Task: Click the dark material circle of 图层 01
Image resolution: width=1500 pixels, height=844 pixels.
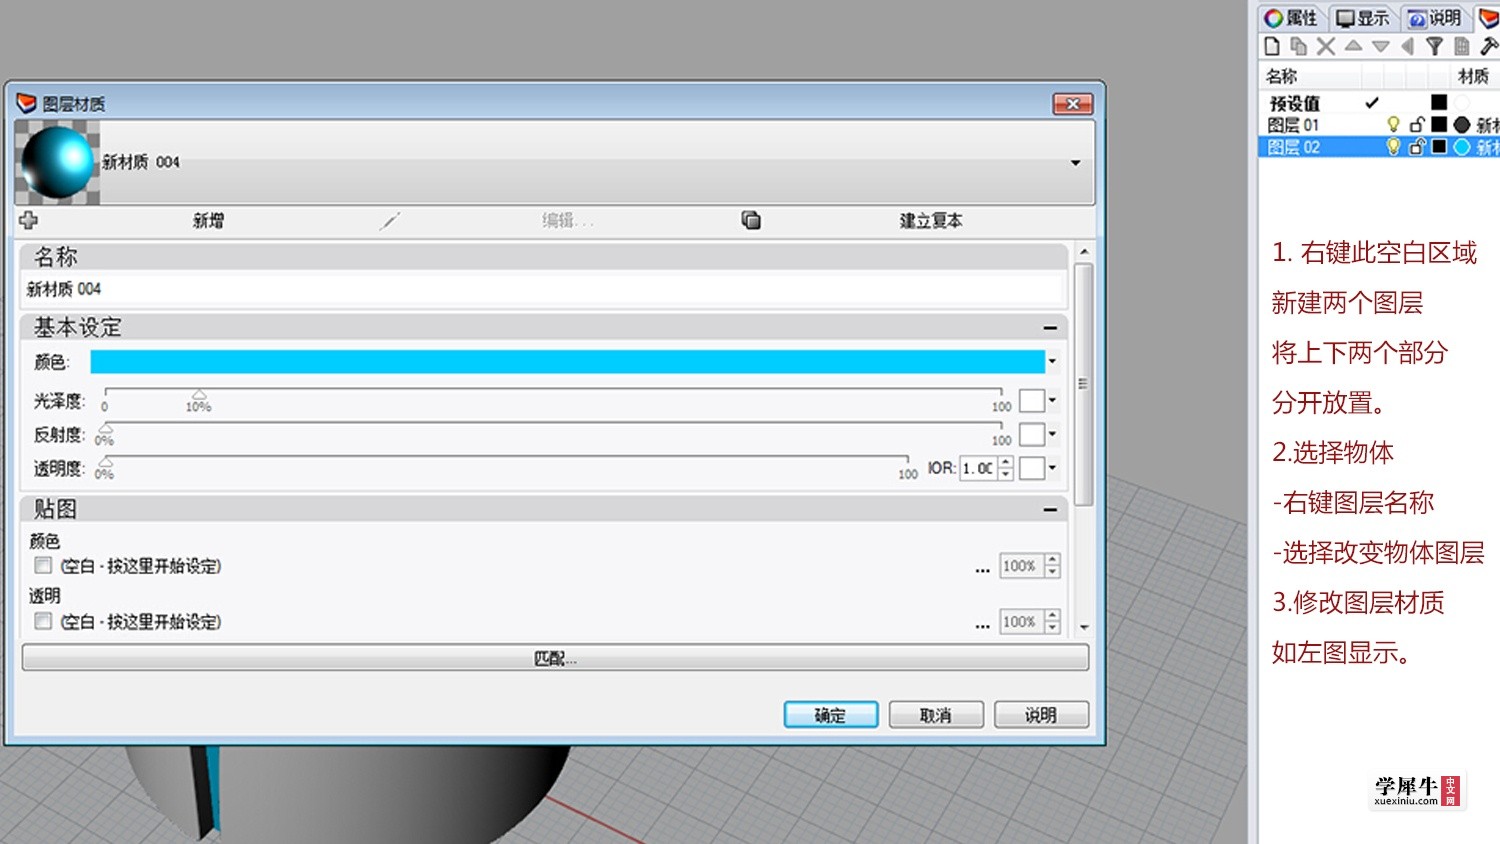Action: coord(1462,124)
